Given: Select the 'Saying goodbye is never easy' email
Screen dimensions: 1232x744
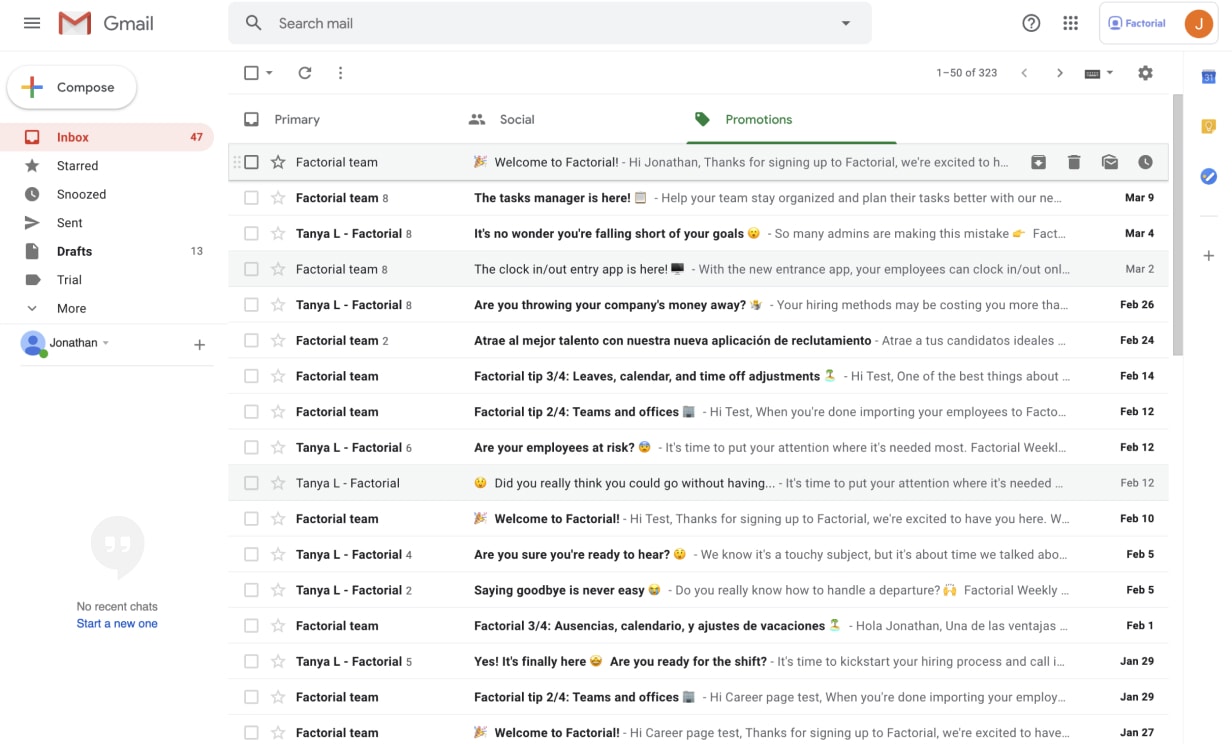Looking at the screenshot, I should pos(251,590).
